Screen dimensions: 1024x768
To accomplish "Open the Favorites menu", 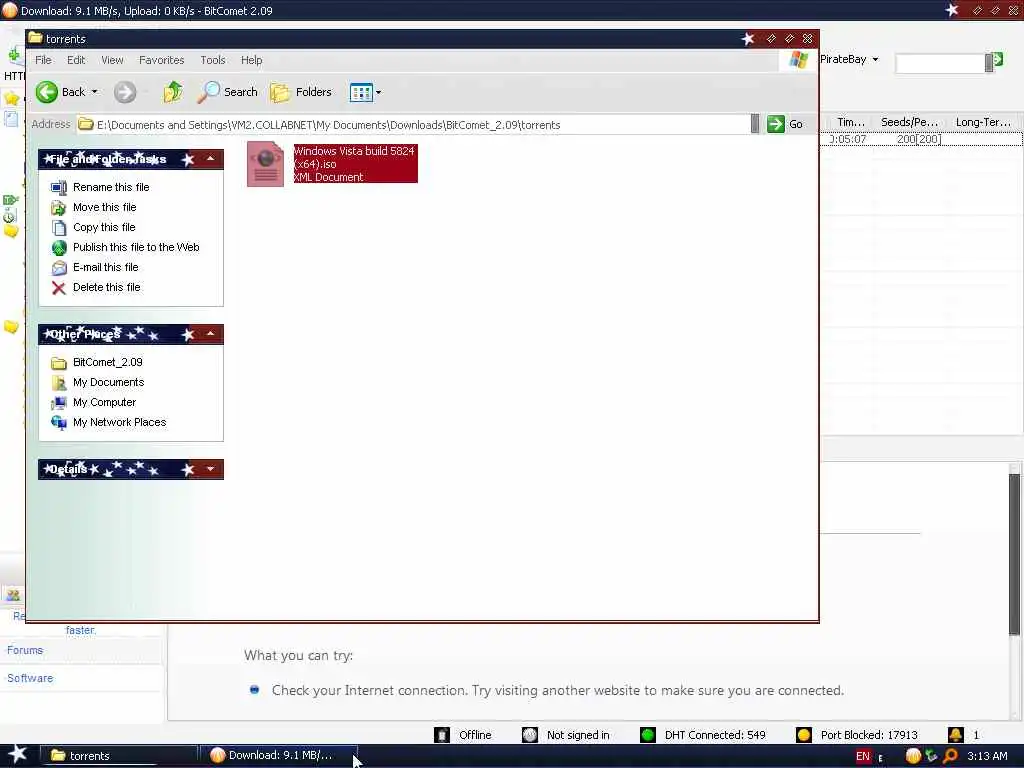I will tap(161, 60).
